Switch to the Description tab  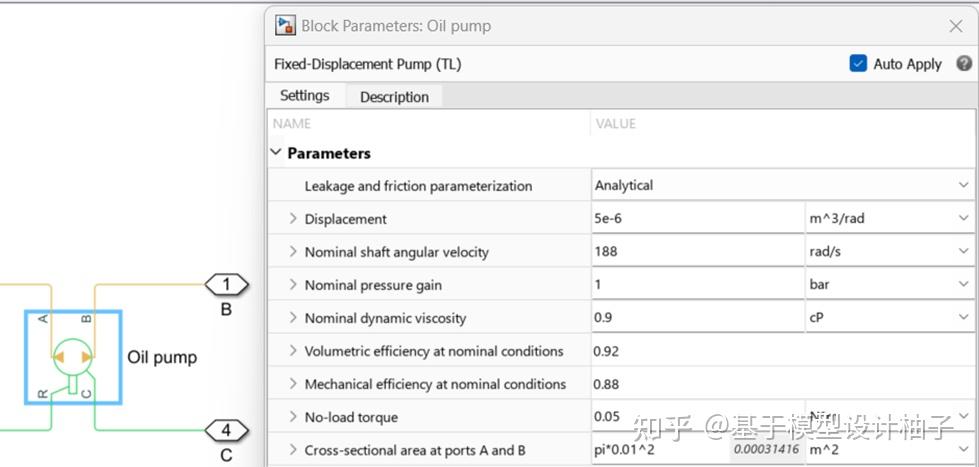click(394, 97)
